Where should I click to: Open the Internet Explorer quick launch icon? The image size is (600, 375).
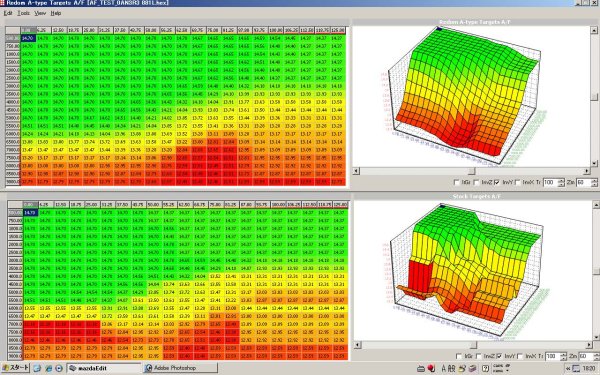pos(48,368)
